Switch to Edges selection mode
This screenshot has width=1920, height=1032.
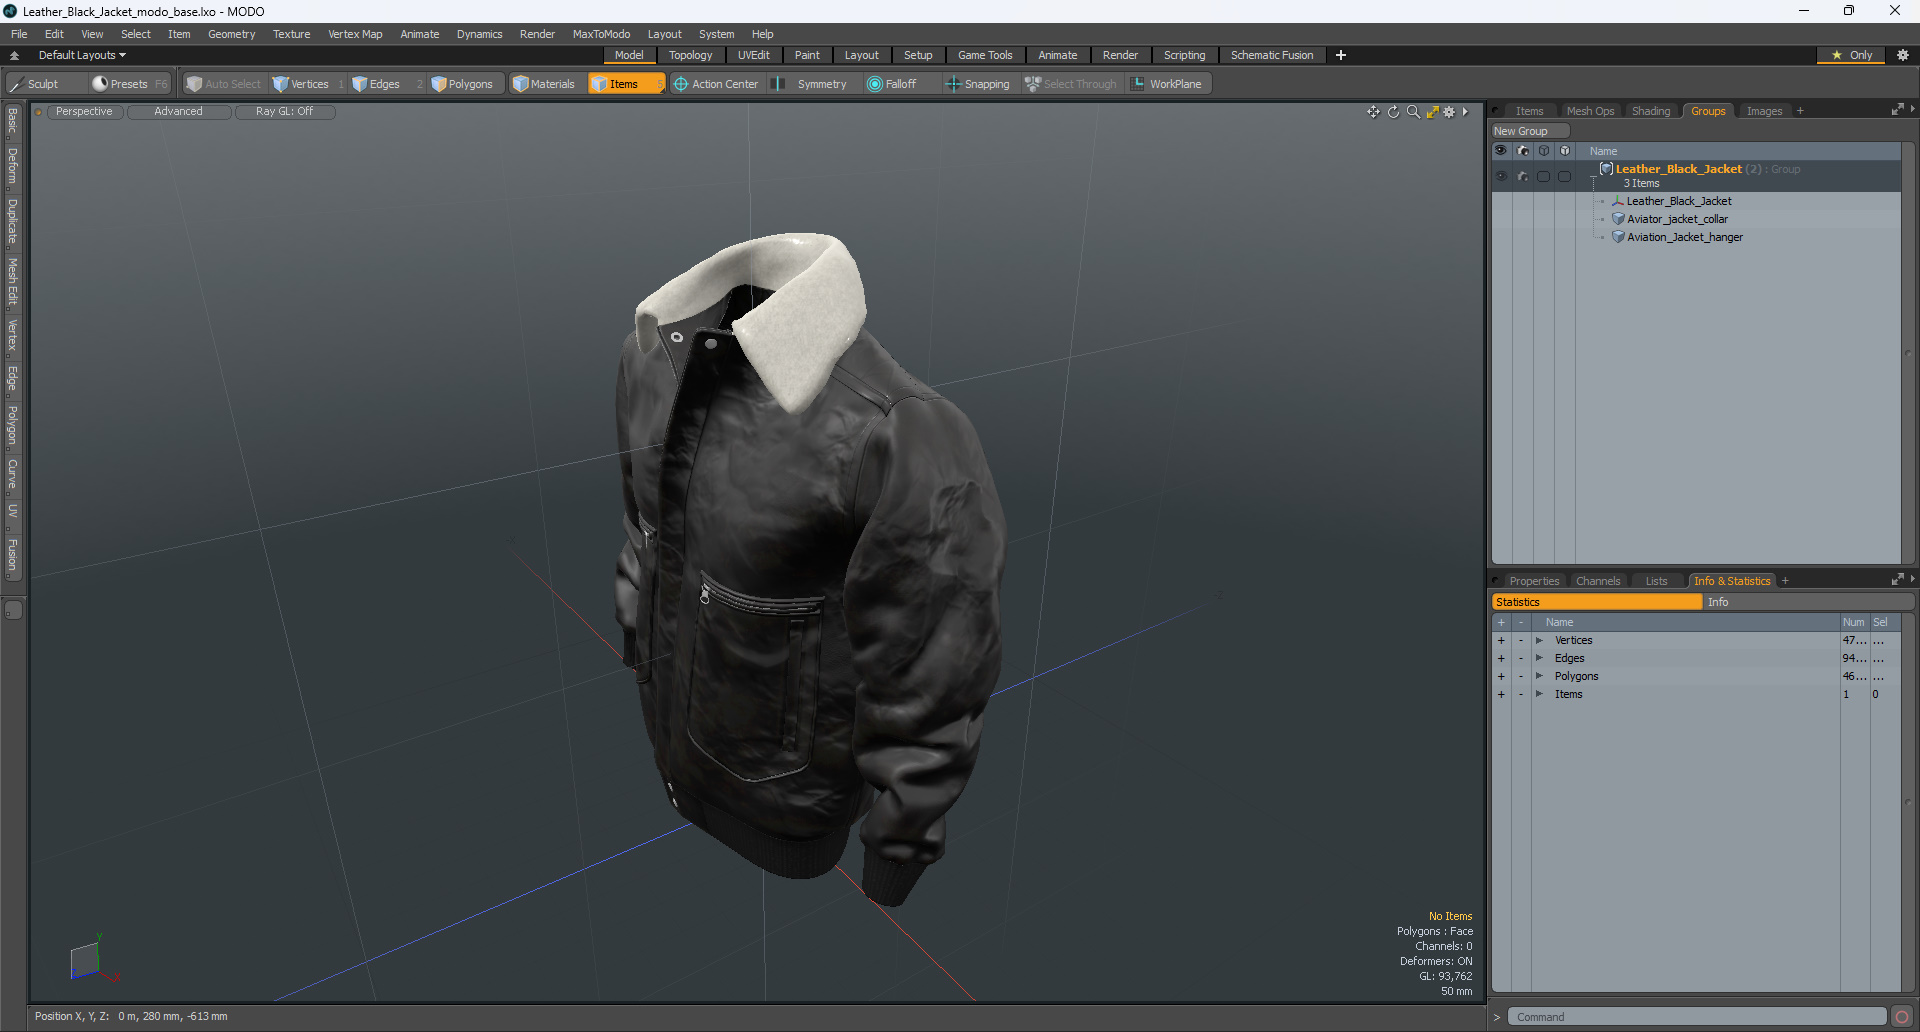(375, 84)
